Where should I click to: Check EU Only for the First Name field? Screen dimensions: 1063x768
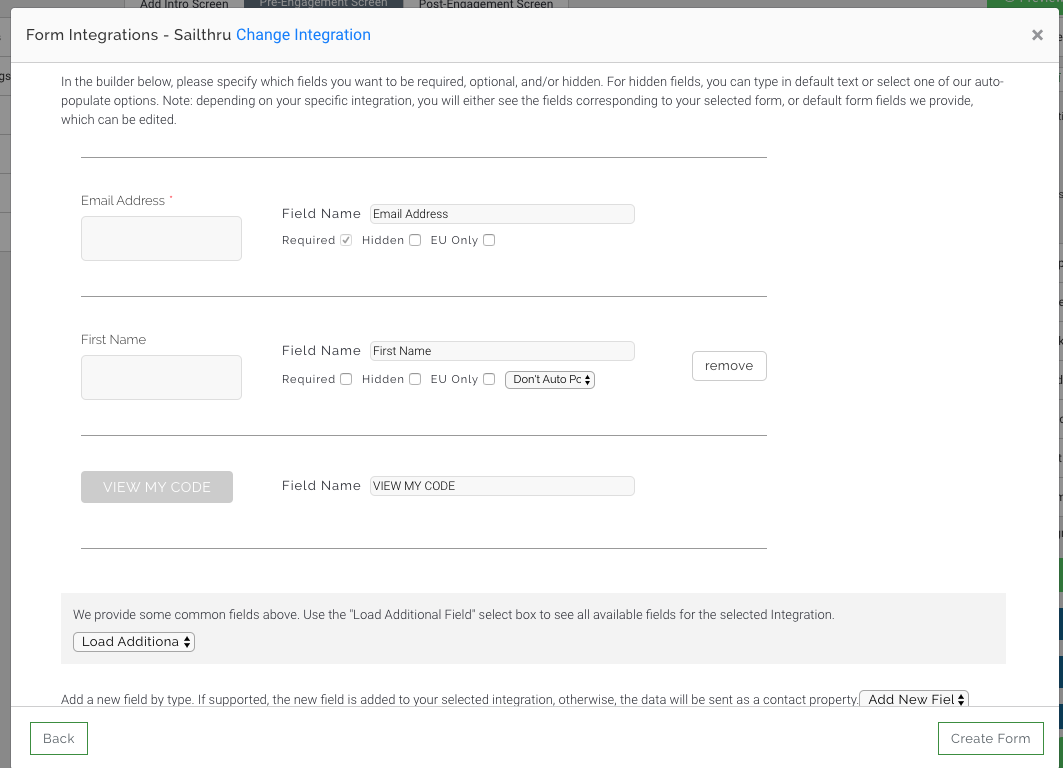[489, 379]
